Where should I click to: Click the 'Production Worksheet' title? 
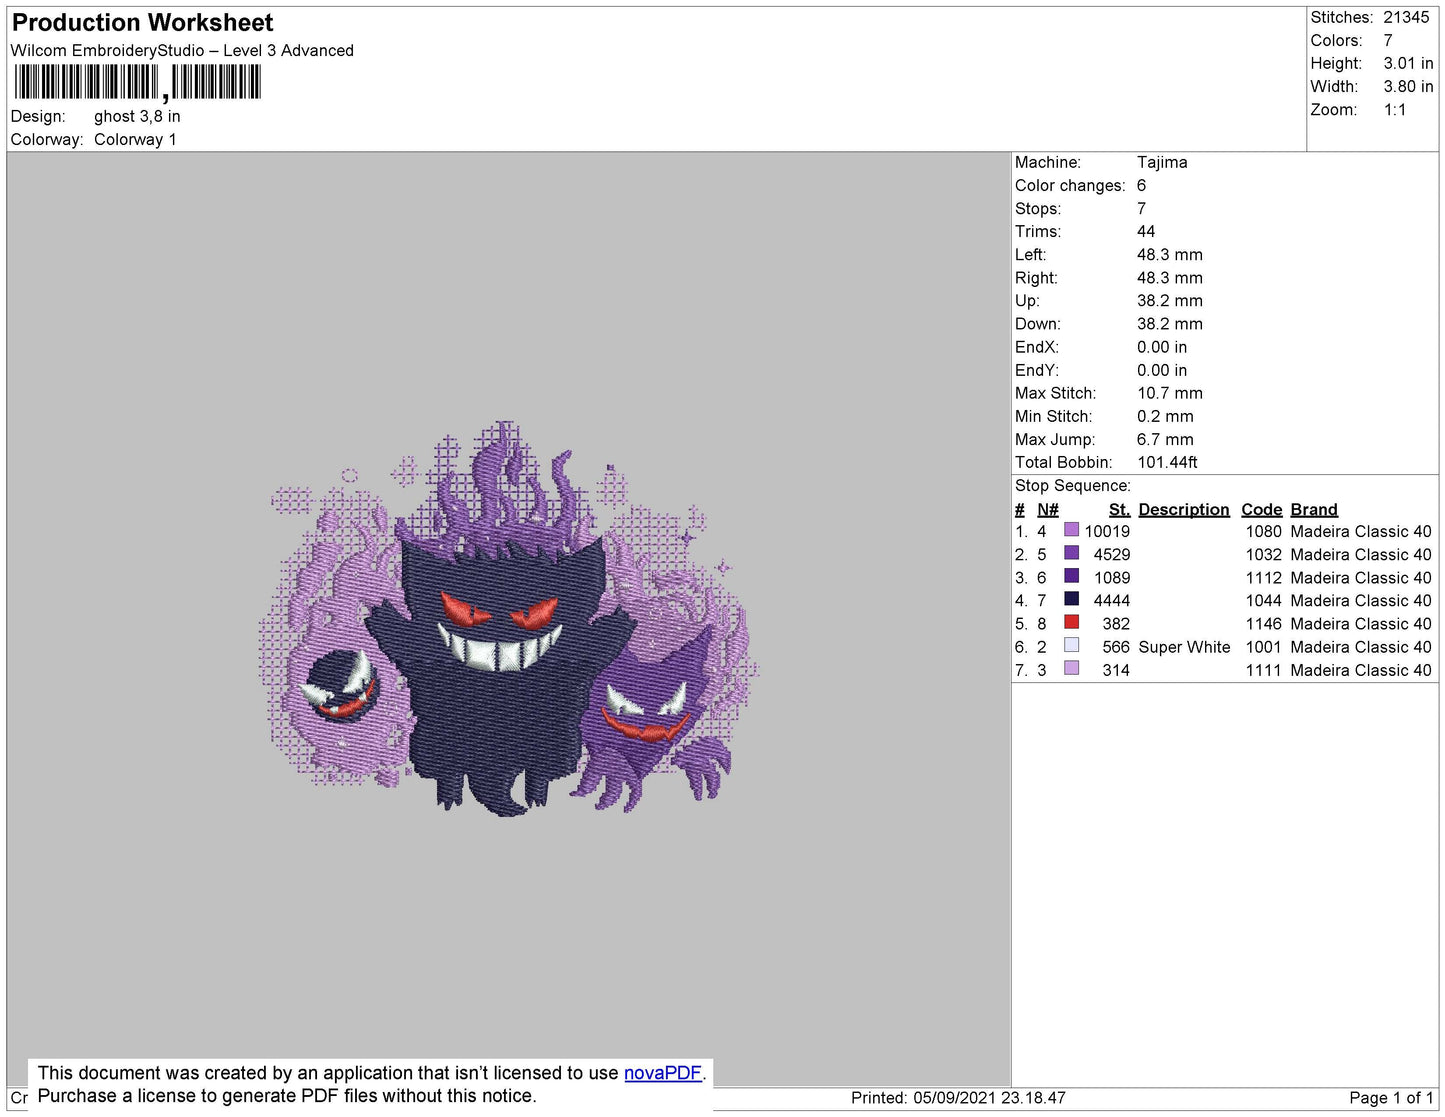coord(142,23)
